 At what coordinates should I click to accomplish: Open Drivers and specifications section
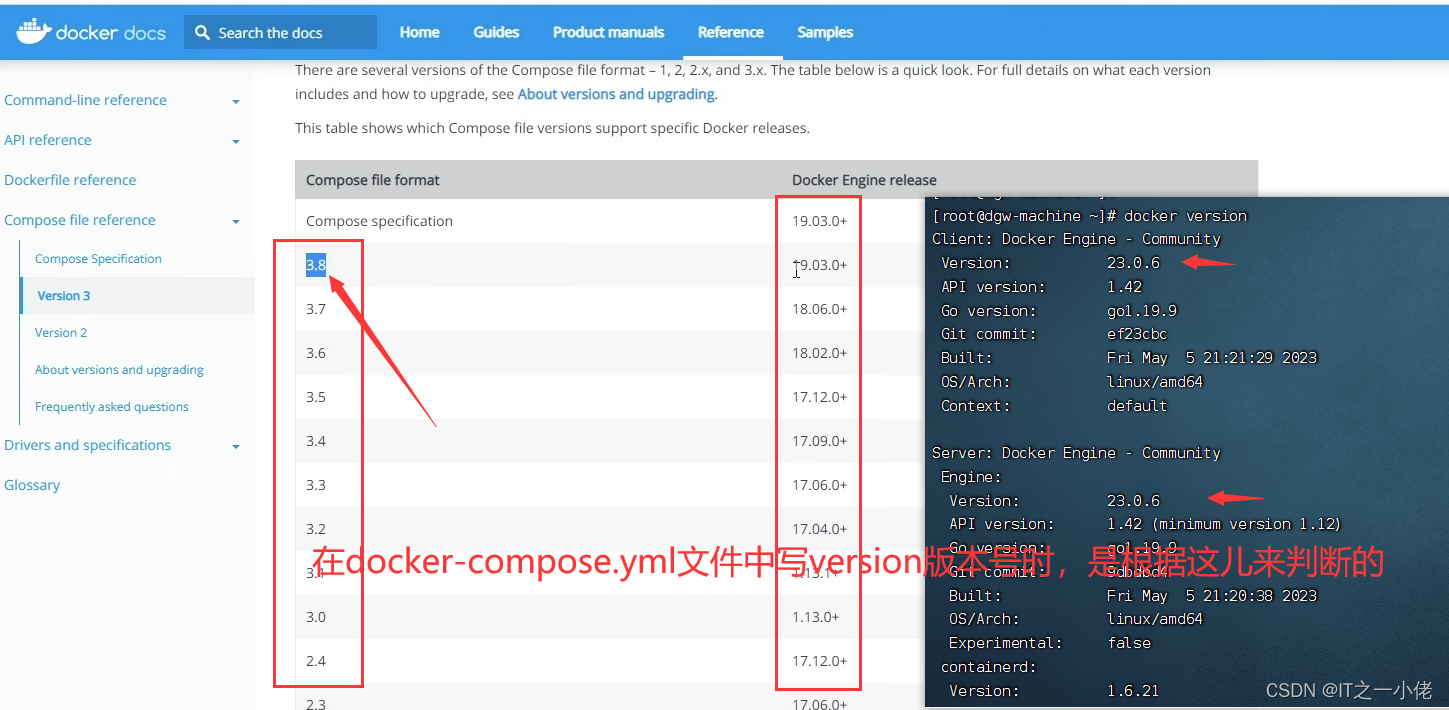tap(87, 445)
